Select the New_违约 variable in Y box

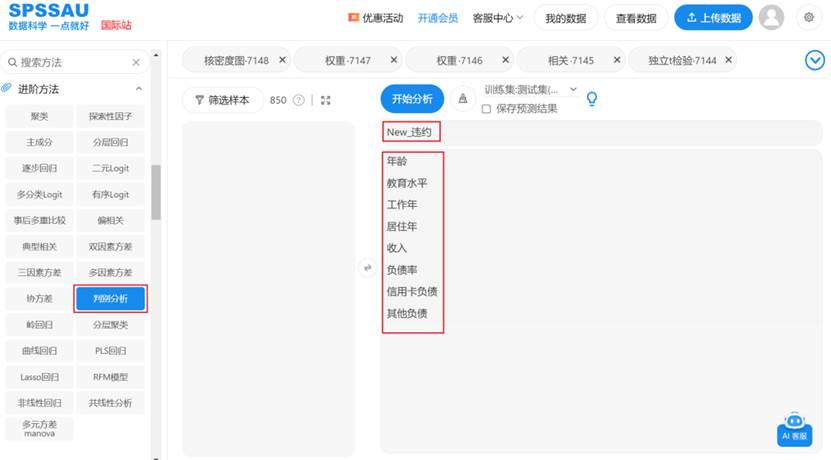coord(409,132)
